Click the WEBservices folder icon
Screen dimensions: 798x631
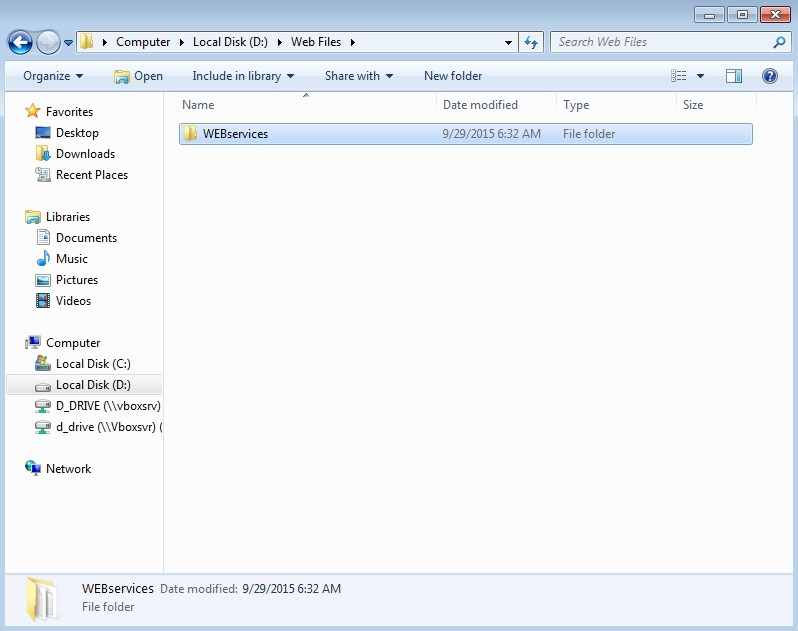coord(190,134)
